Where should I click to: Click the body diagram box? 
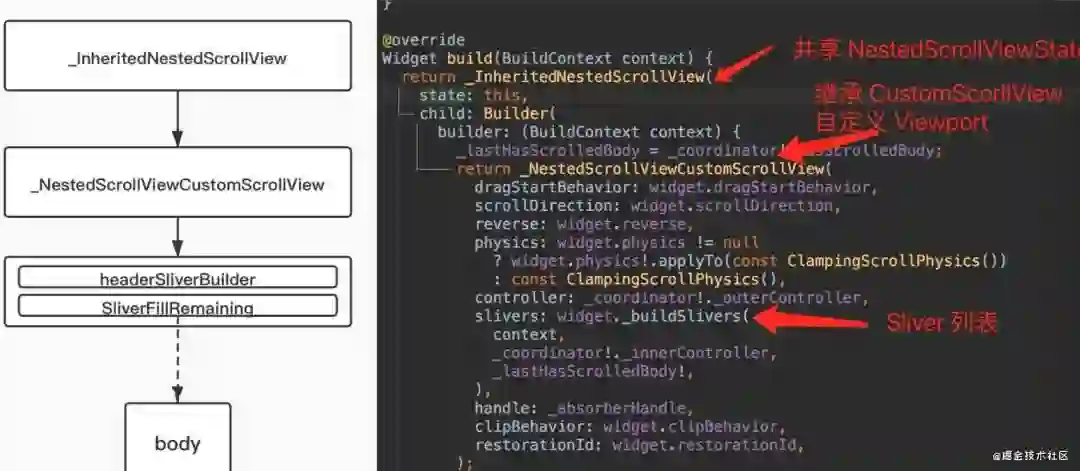[x=178, y=438]
